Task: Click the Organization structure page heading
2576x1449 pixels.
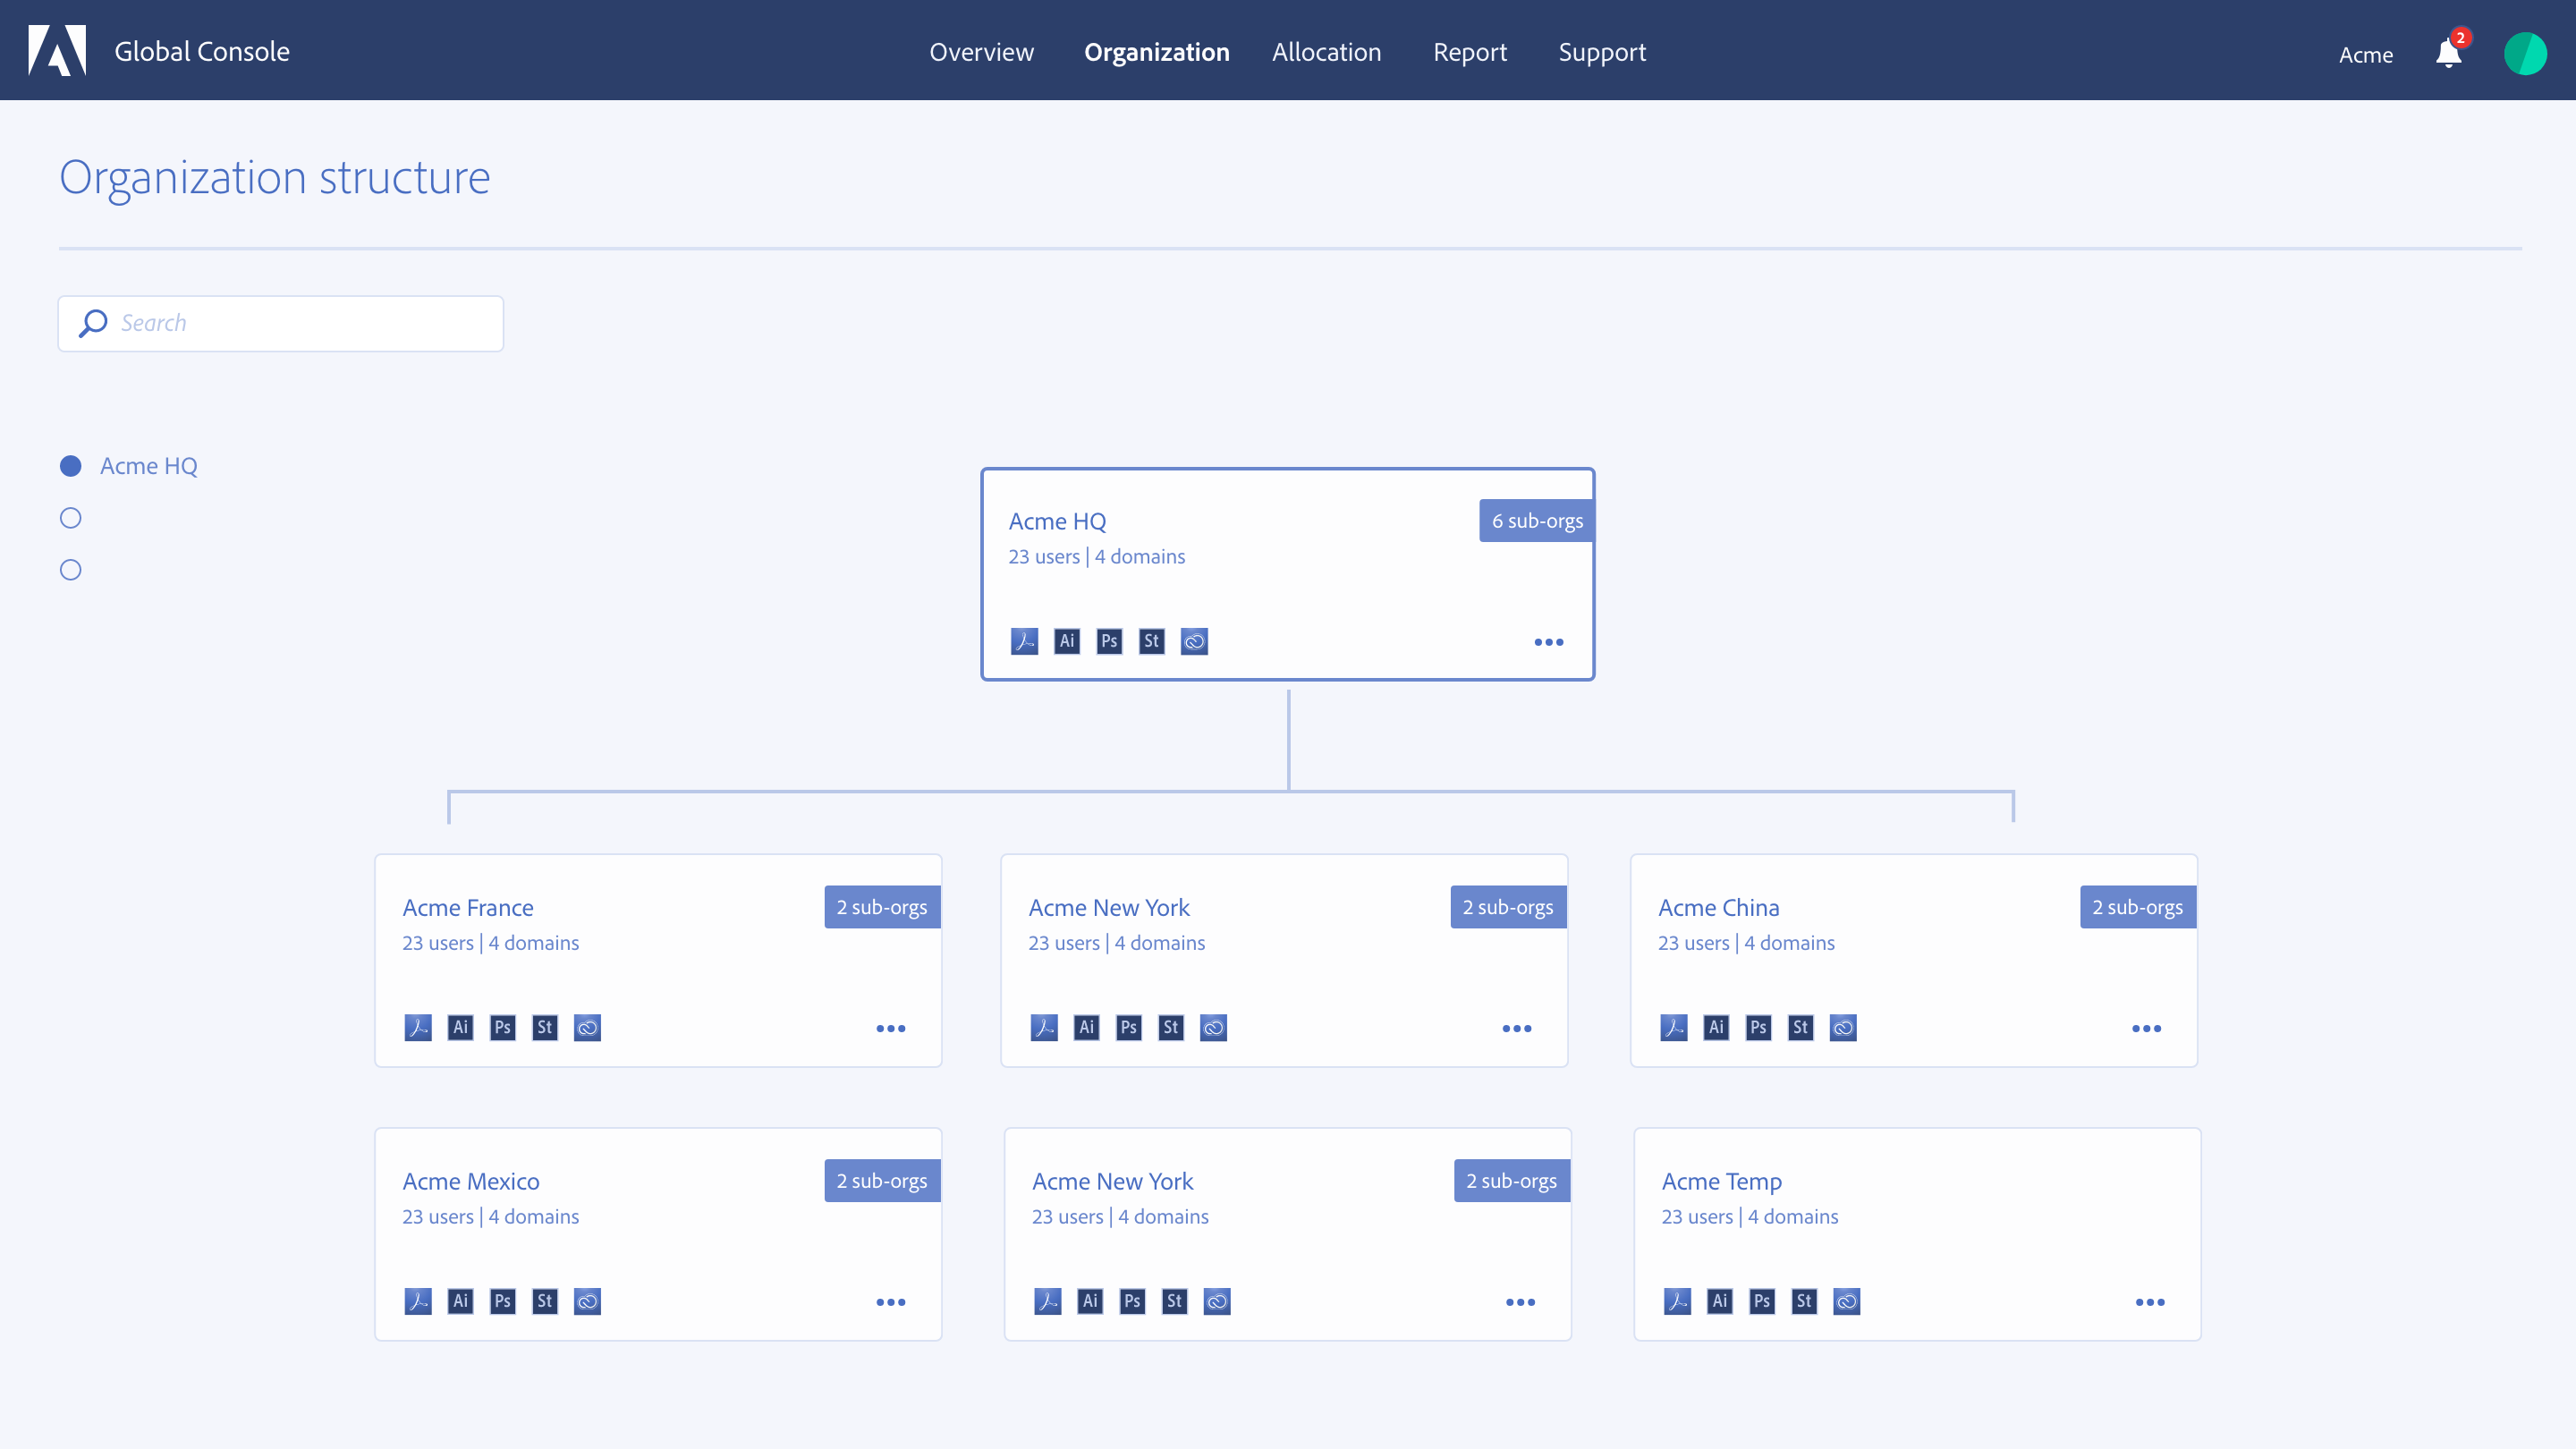Action: (275, 178)
